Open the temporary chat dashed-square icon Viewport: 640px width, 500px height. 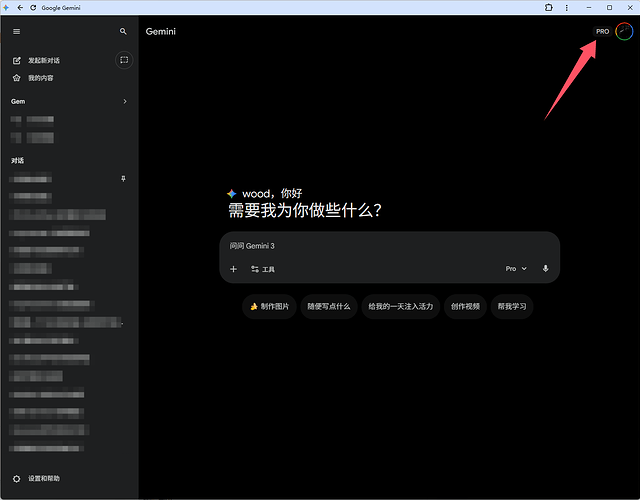pos(124,60)
